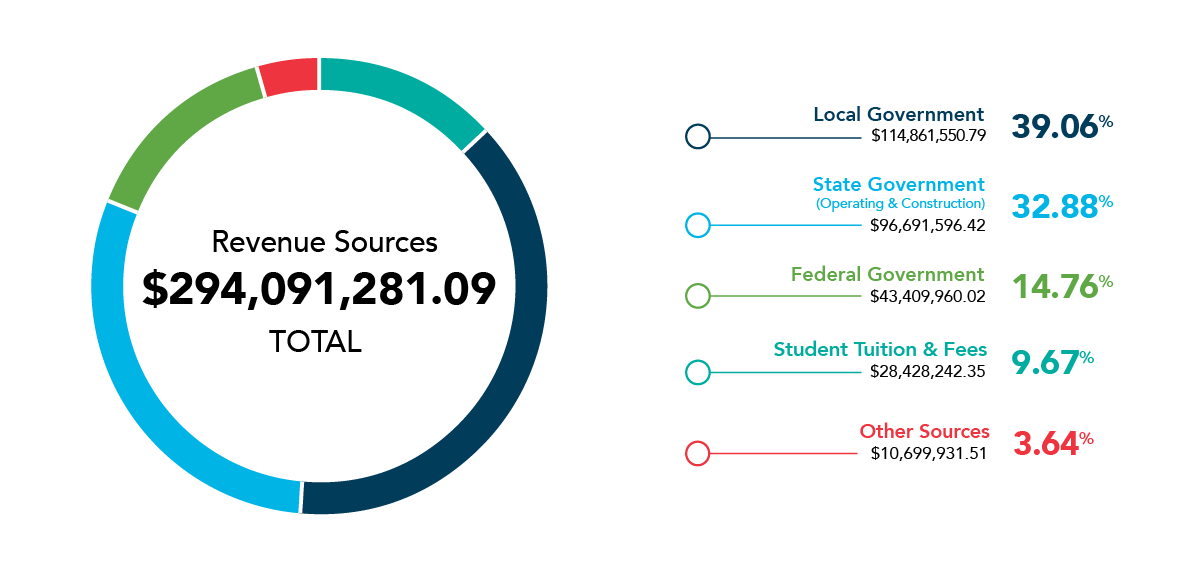The width and height of the screenshot is (1200, 571).
Task: Click the amount $96,691,596.42
Action: tap(929, 225)
